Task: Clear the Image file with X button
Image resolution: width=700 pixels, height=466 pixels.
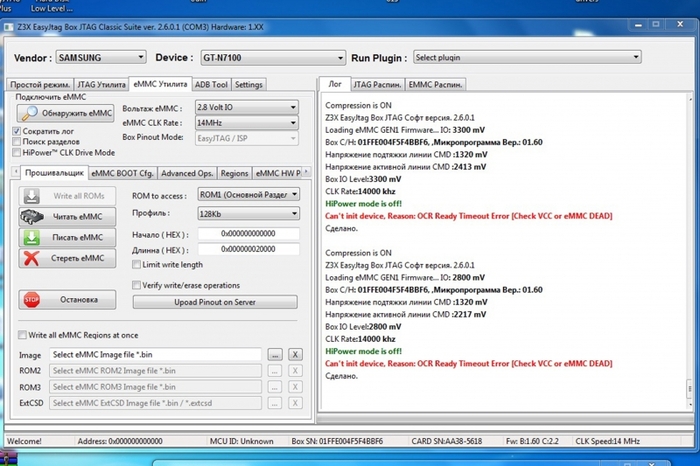Action: [295, 355]
